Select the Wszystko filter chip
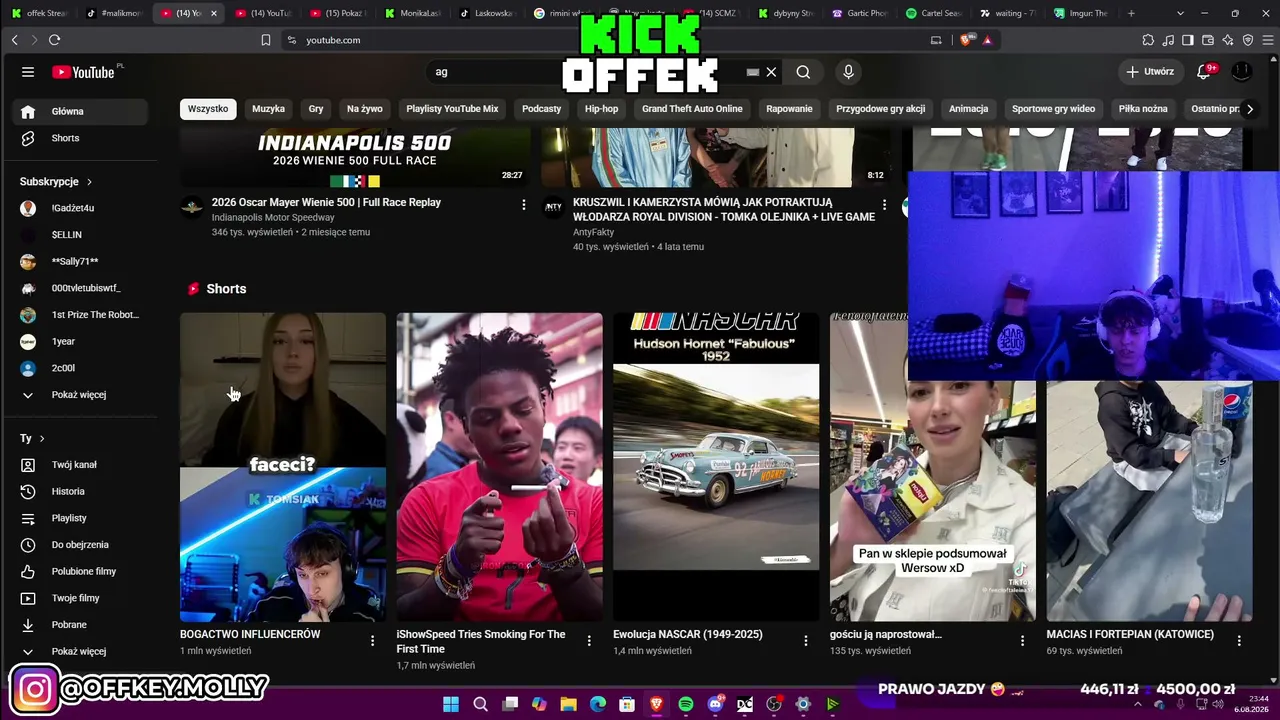Viewport: 1280px width, 720px height. (x=208, y=109)
